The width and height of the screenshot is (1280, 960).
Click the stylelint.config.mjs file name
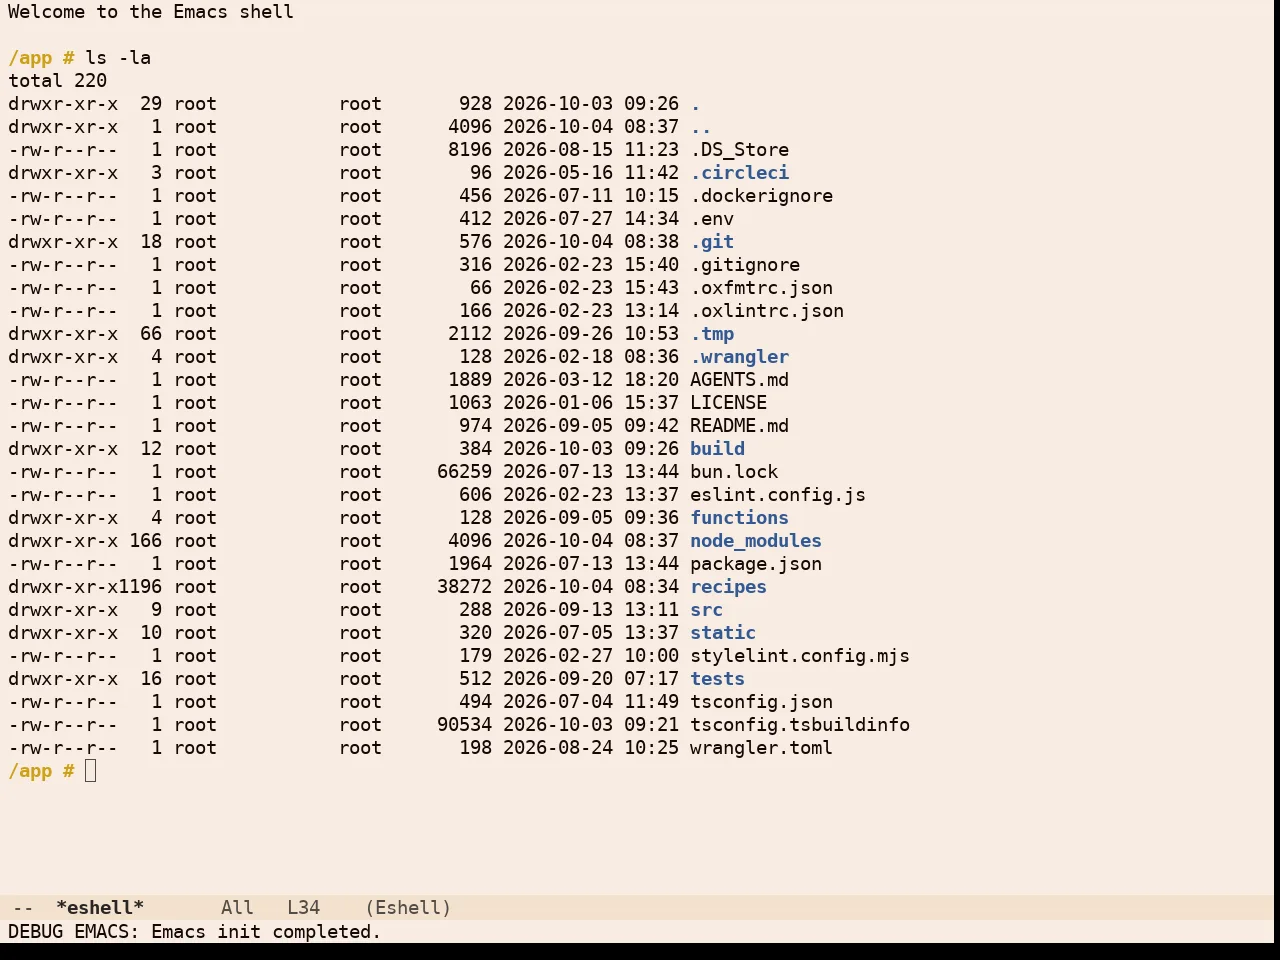[x=800, y=656]
